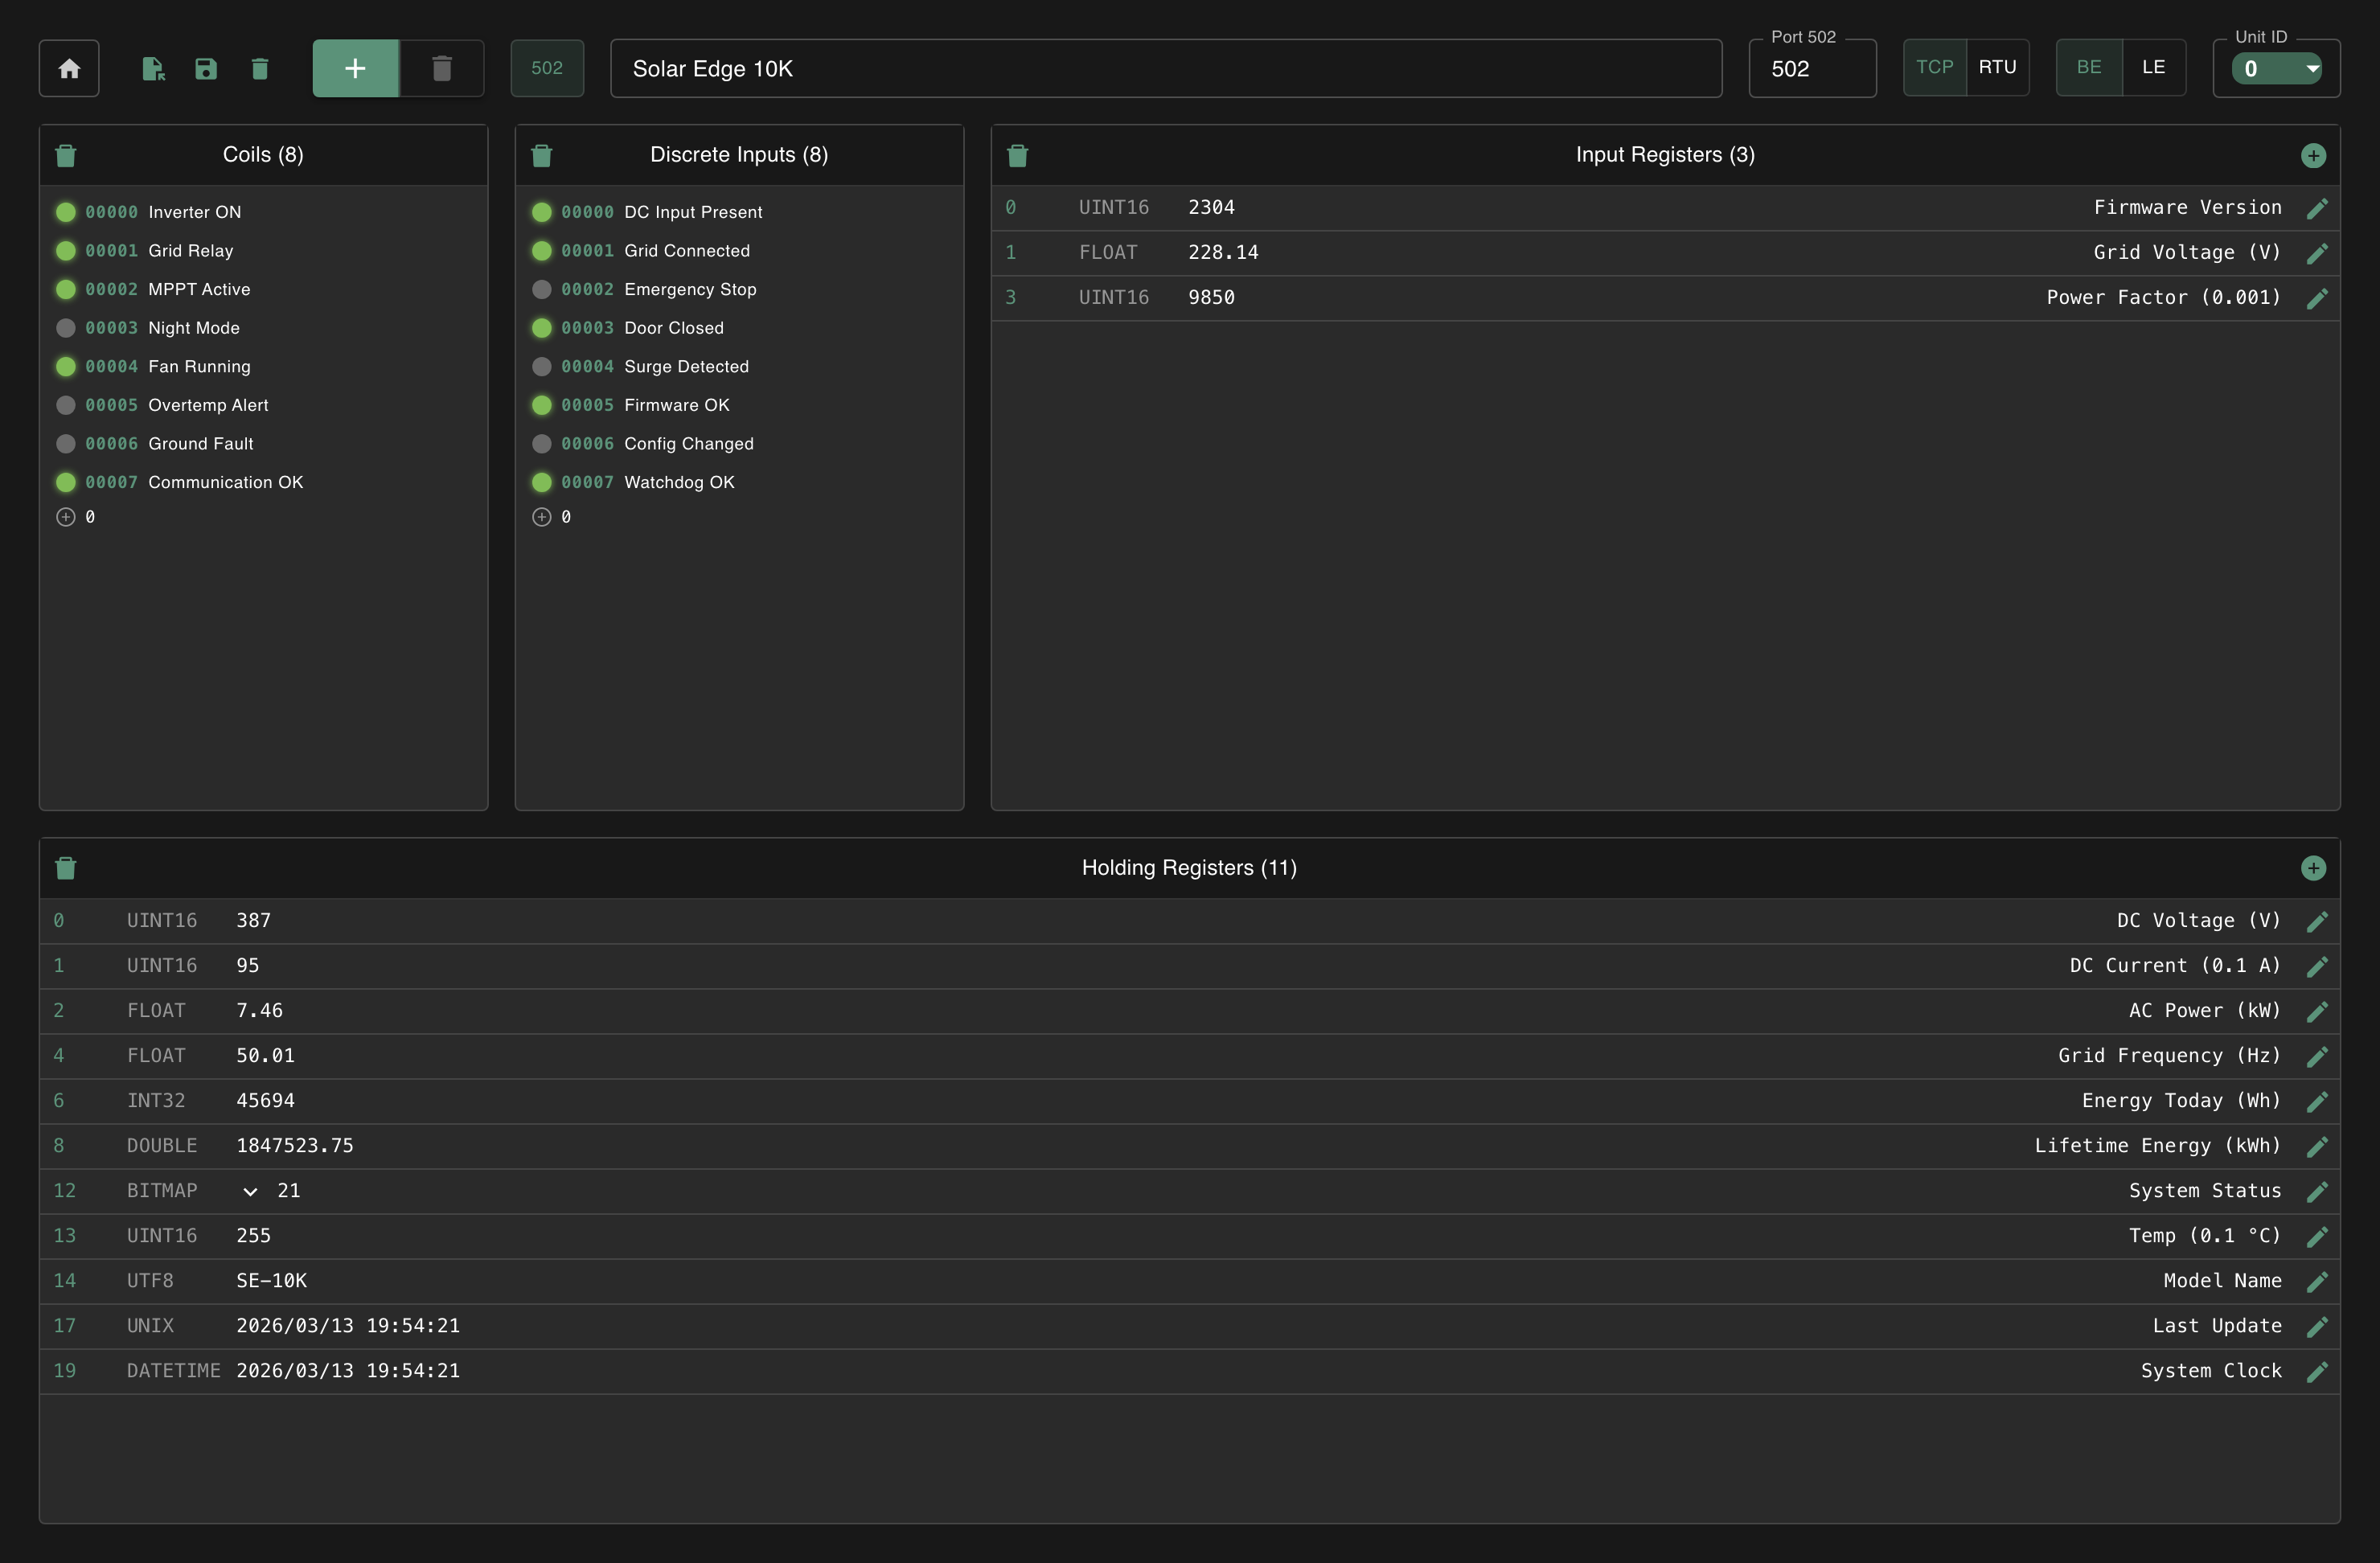
Task: Toggle the Overtemp Alert coil
Action: coord(66,405)
